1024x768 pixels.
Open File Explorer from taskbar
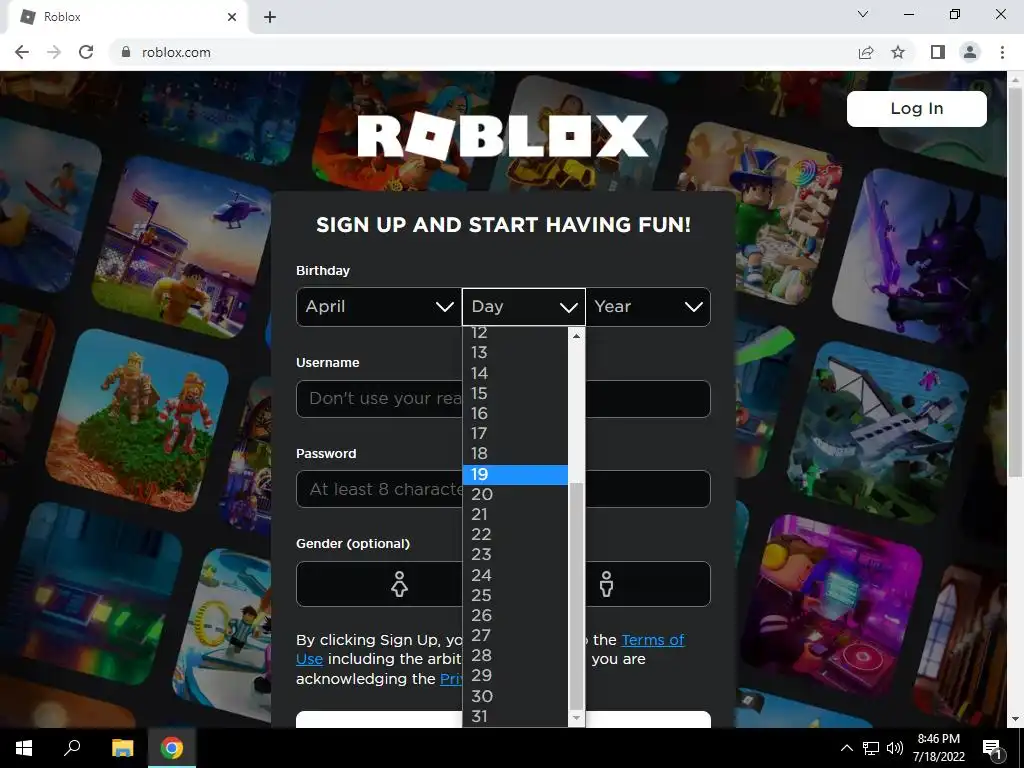tap(122, 748)
